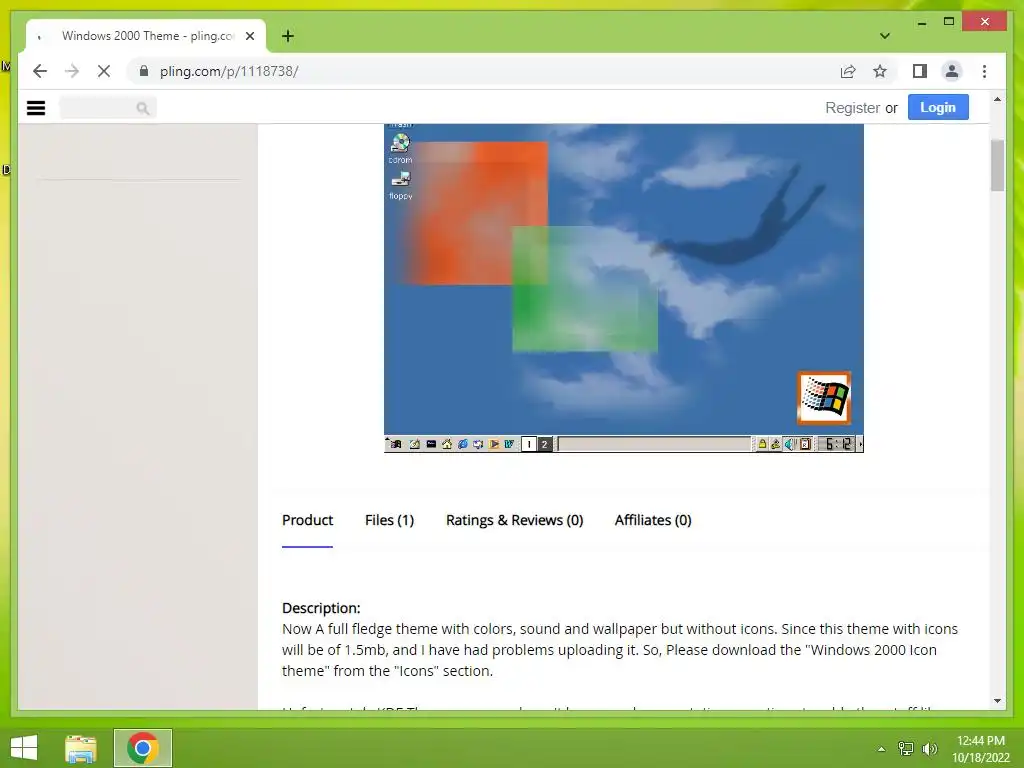Bookmark this tab with the star

tap(880, 71)
